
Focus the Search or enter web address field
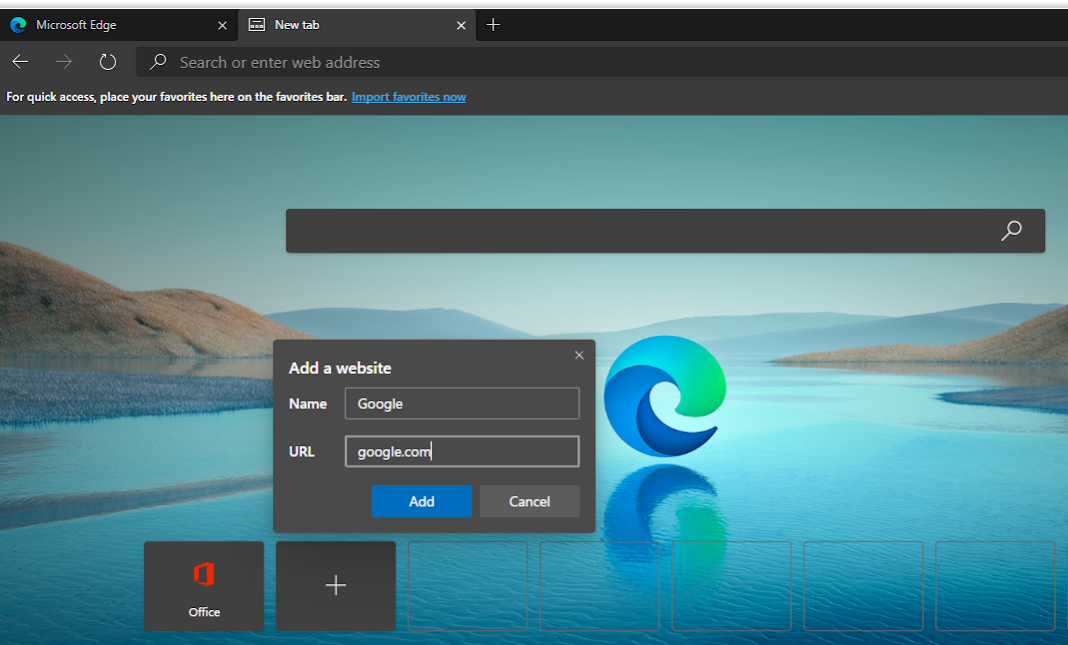602,62
